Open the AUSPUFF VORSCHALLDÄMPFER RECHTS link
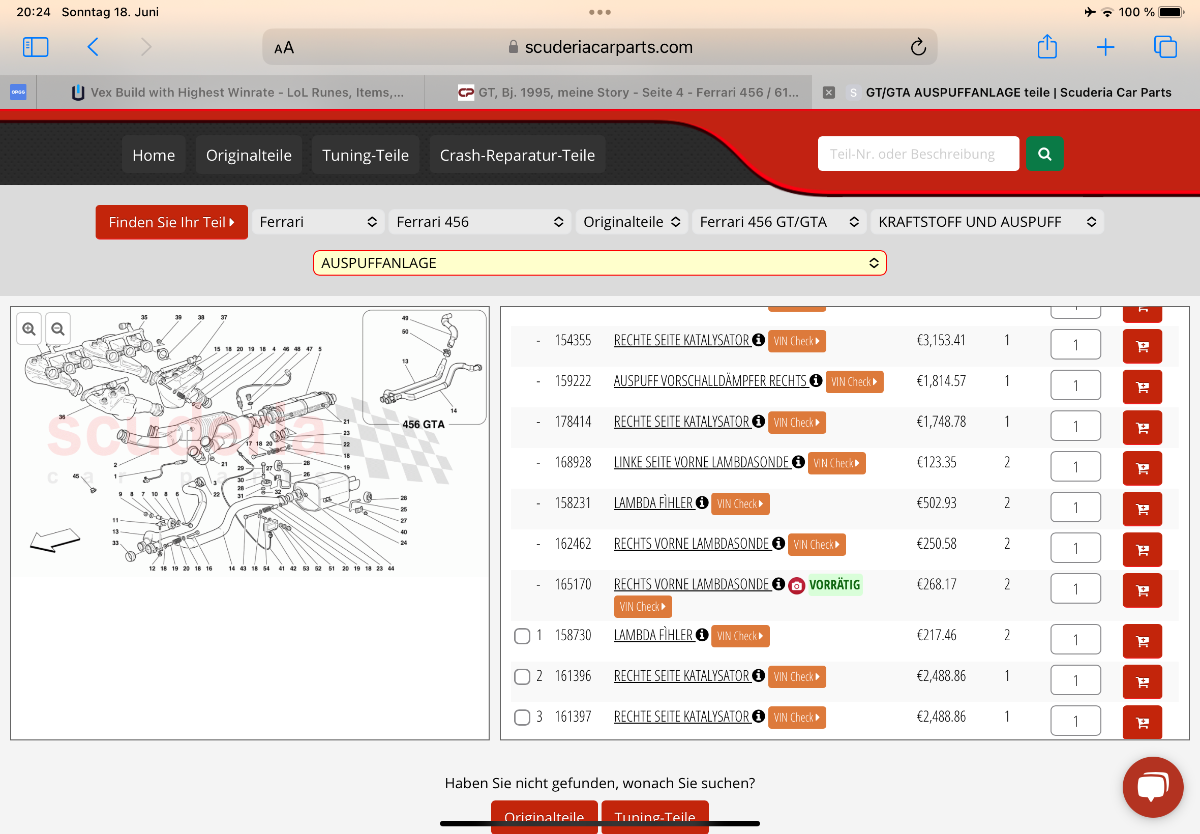Image resolution: width=1200 pixels, height=834 pixels. pos(710,381)
